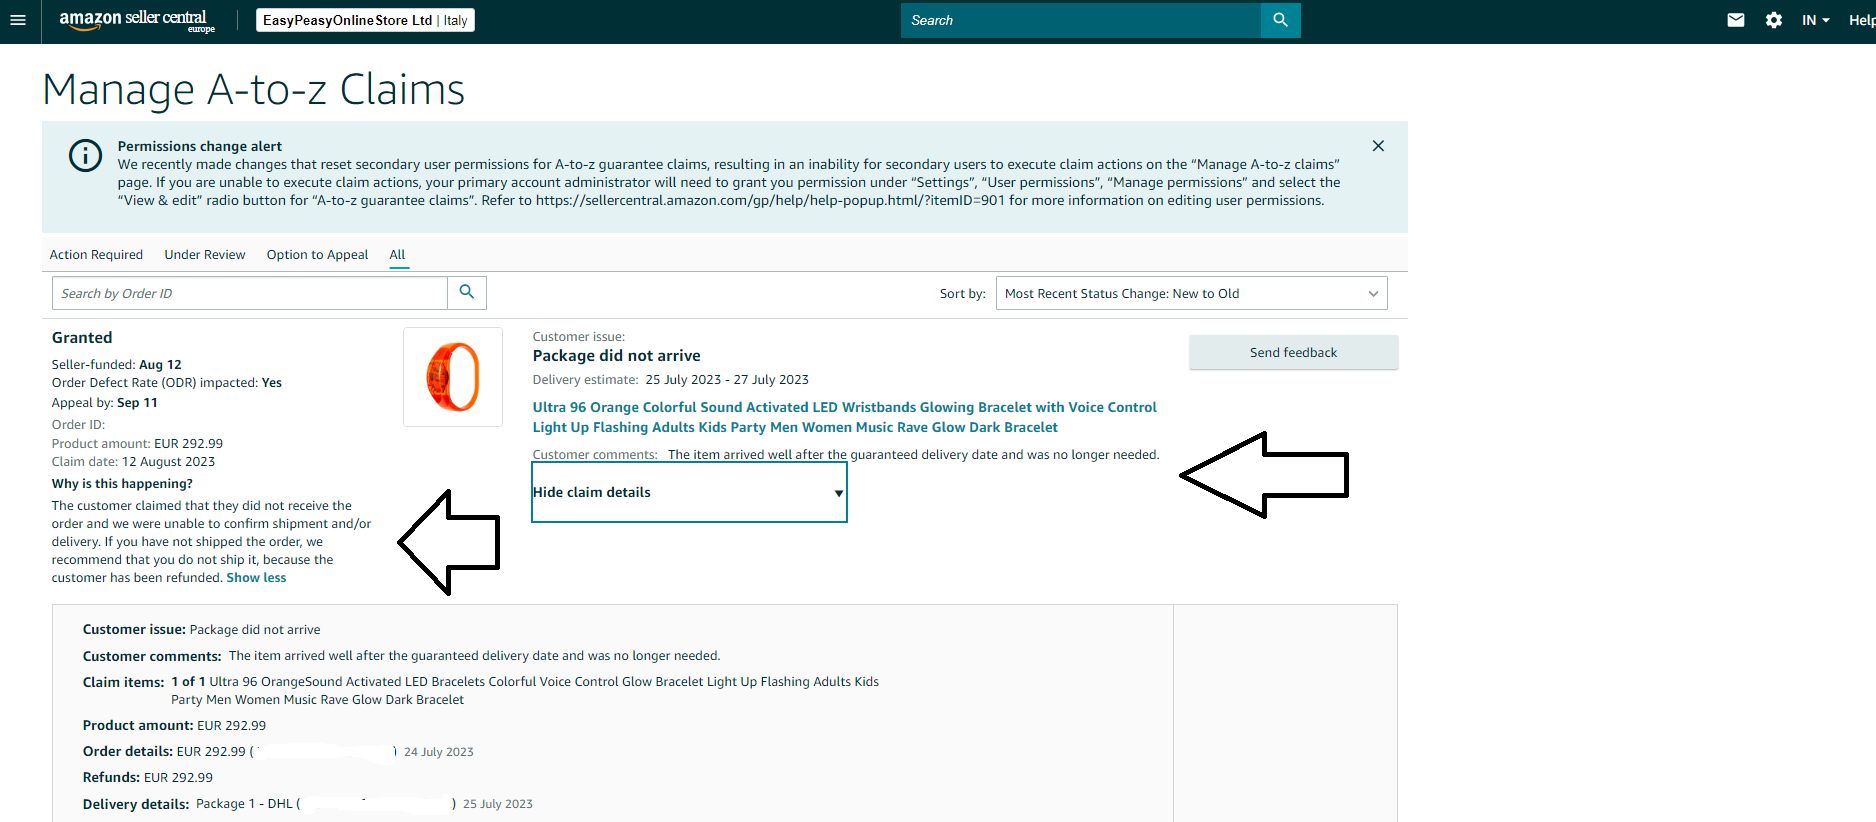Switch to the Action Required tab
This screenshot has height=822, width=1876.
pyautogui.click(x=96, y=255)
